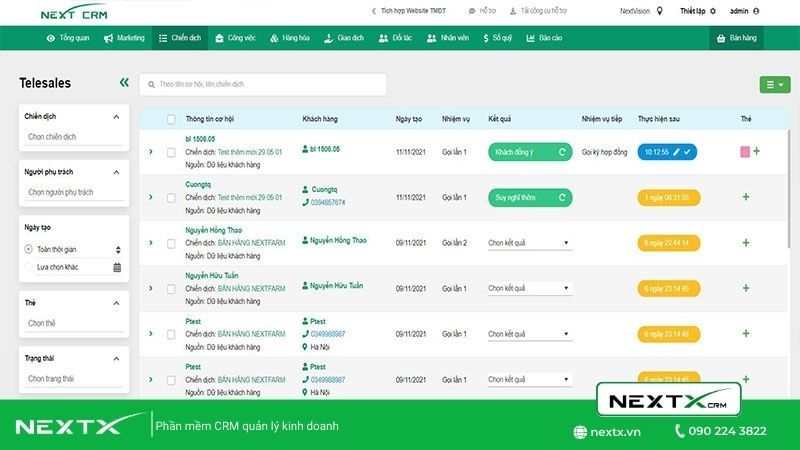The height and width of the screenshot is (450, 800).
Task: Refresh the 'Khách đồng ý' result
Action: click(562, 152)
